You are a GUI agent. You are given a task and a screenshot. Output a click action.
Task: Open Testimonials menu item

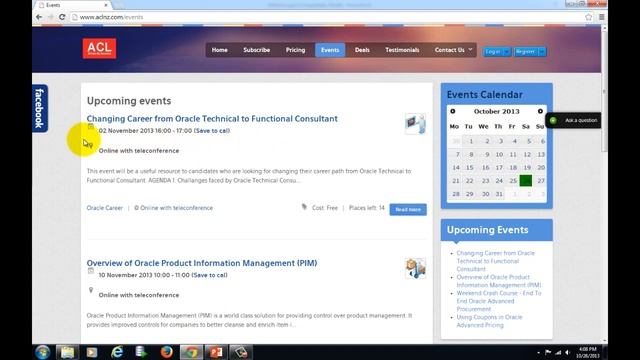click(x=402, y=50)
